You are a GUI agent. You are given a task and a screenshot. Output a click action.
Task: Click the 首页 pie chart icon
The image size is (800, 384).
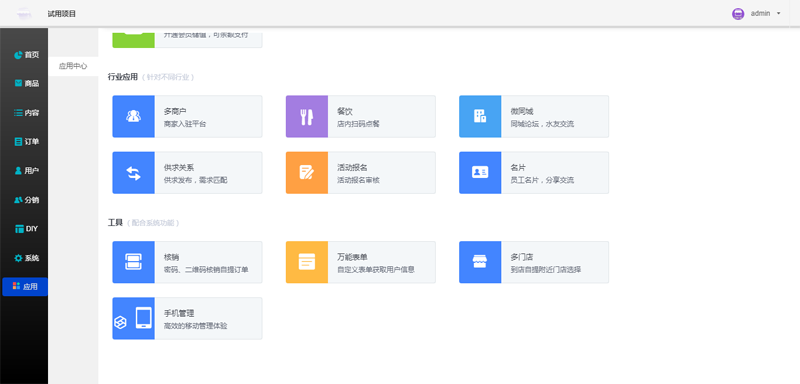pyautogui.click(x=18, y=55)
